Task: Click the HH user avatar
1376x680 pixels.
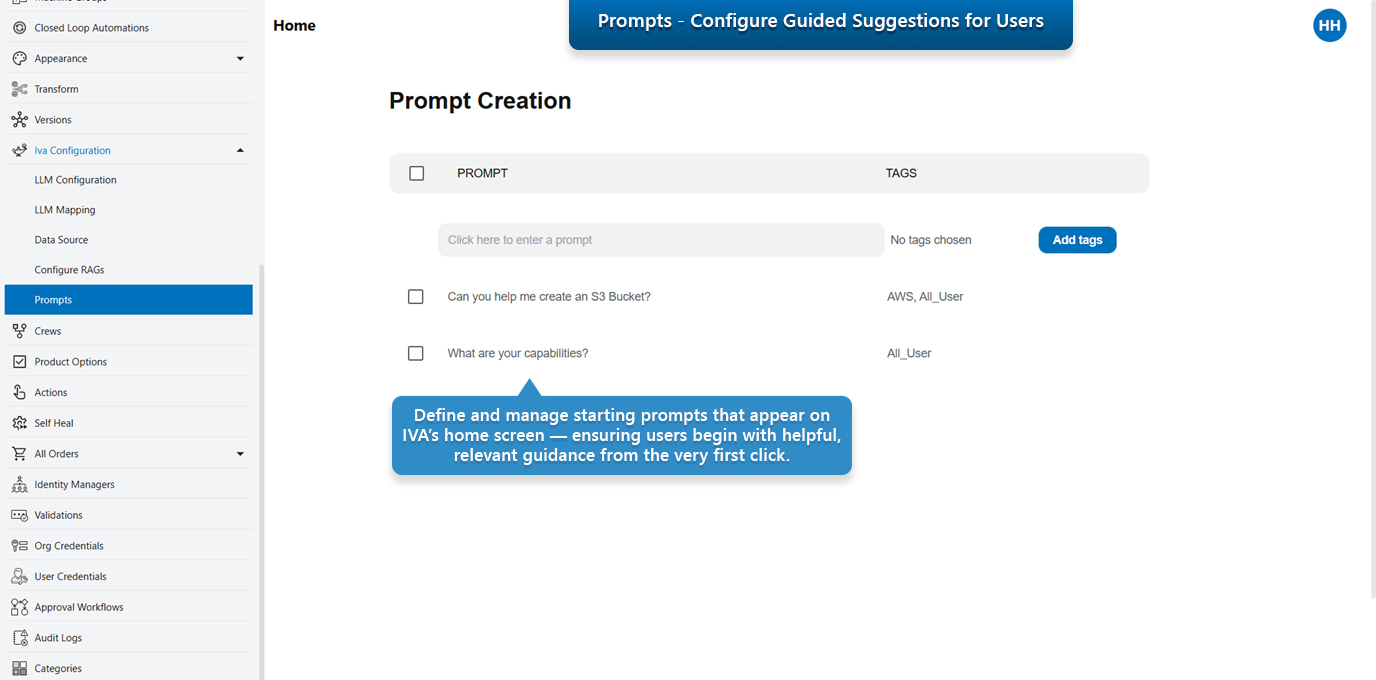Action: 1329,26
